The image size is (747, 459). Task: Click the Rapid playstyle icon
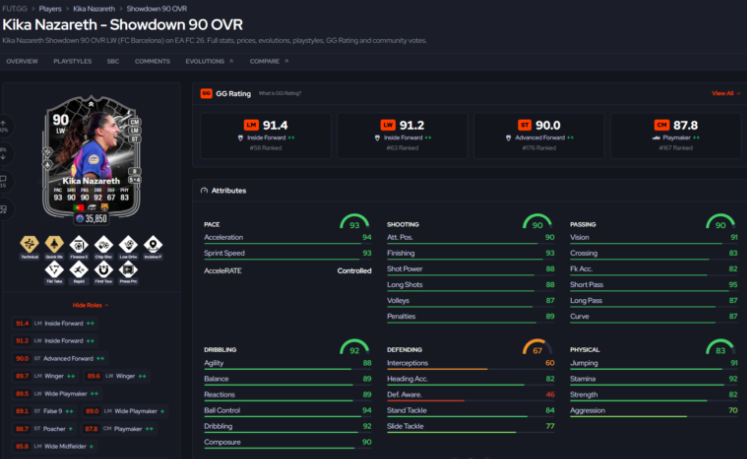pyautogui.click(x=79, y=270)
